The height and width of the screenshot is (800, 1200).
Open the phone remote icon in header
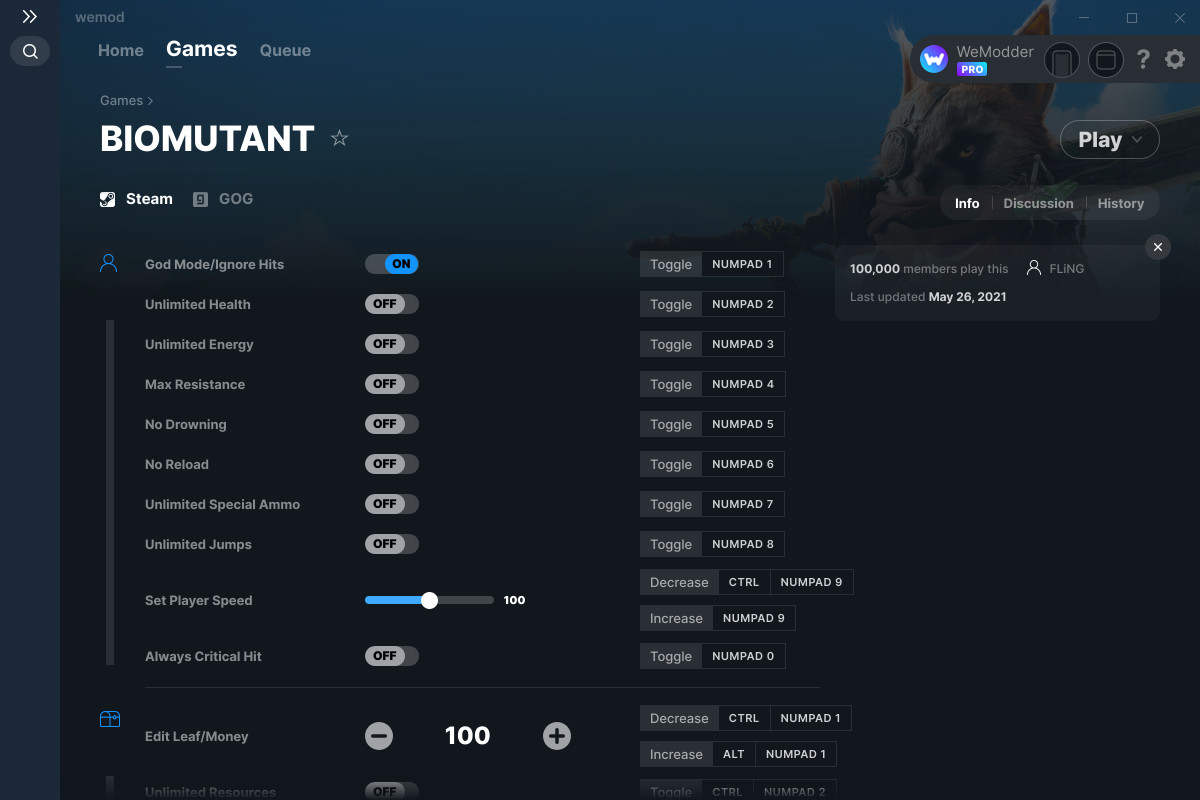pyautogui.click(x=1062, y=60)
